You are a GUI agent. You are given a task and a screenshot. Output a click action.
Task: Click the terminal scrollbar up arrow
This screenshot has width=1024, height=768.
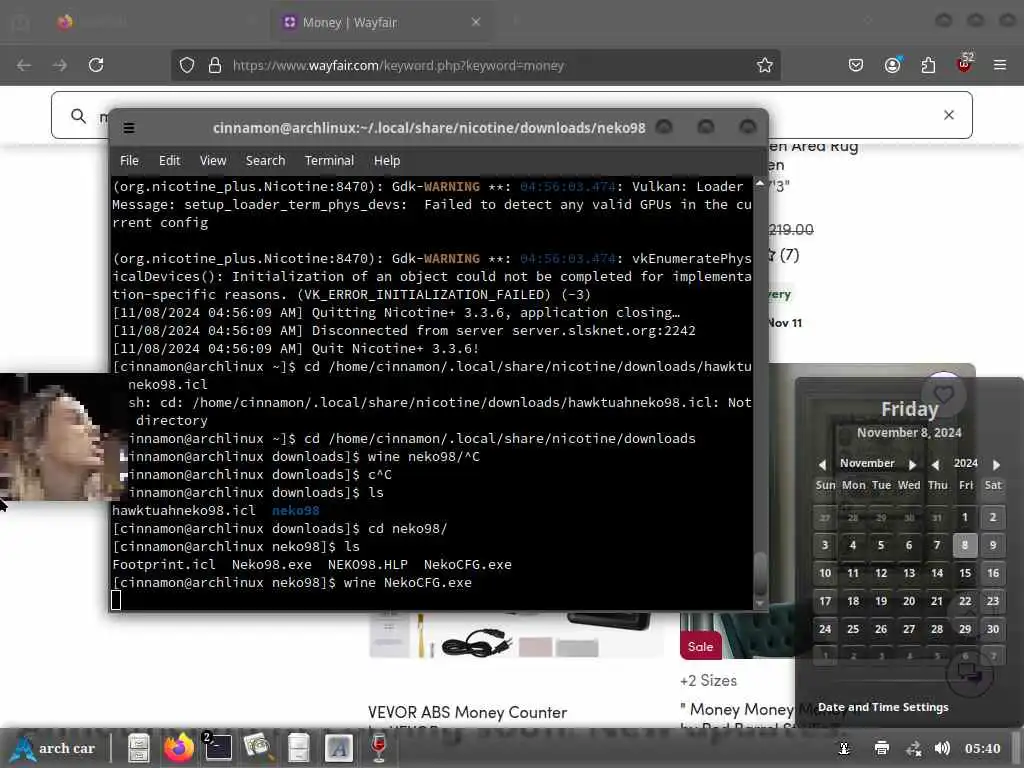[760, 185]
